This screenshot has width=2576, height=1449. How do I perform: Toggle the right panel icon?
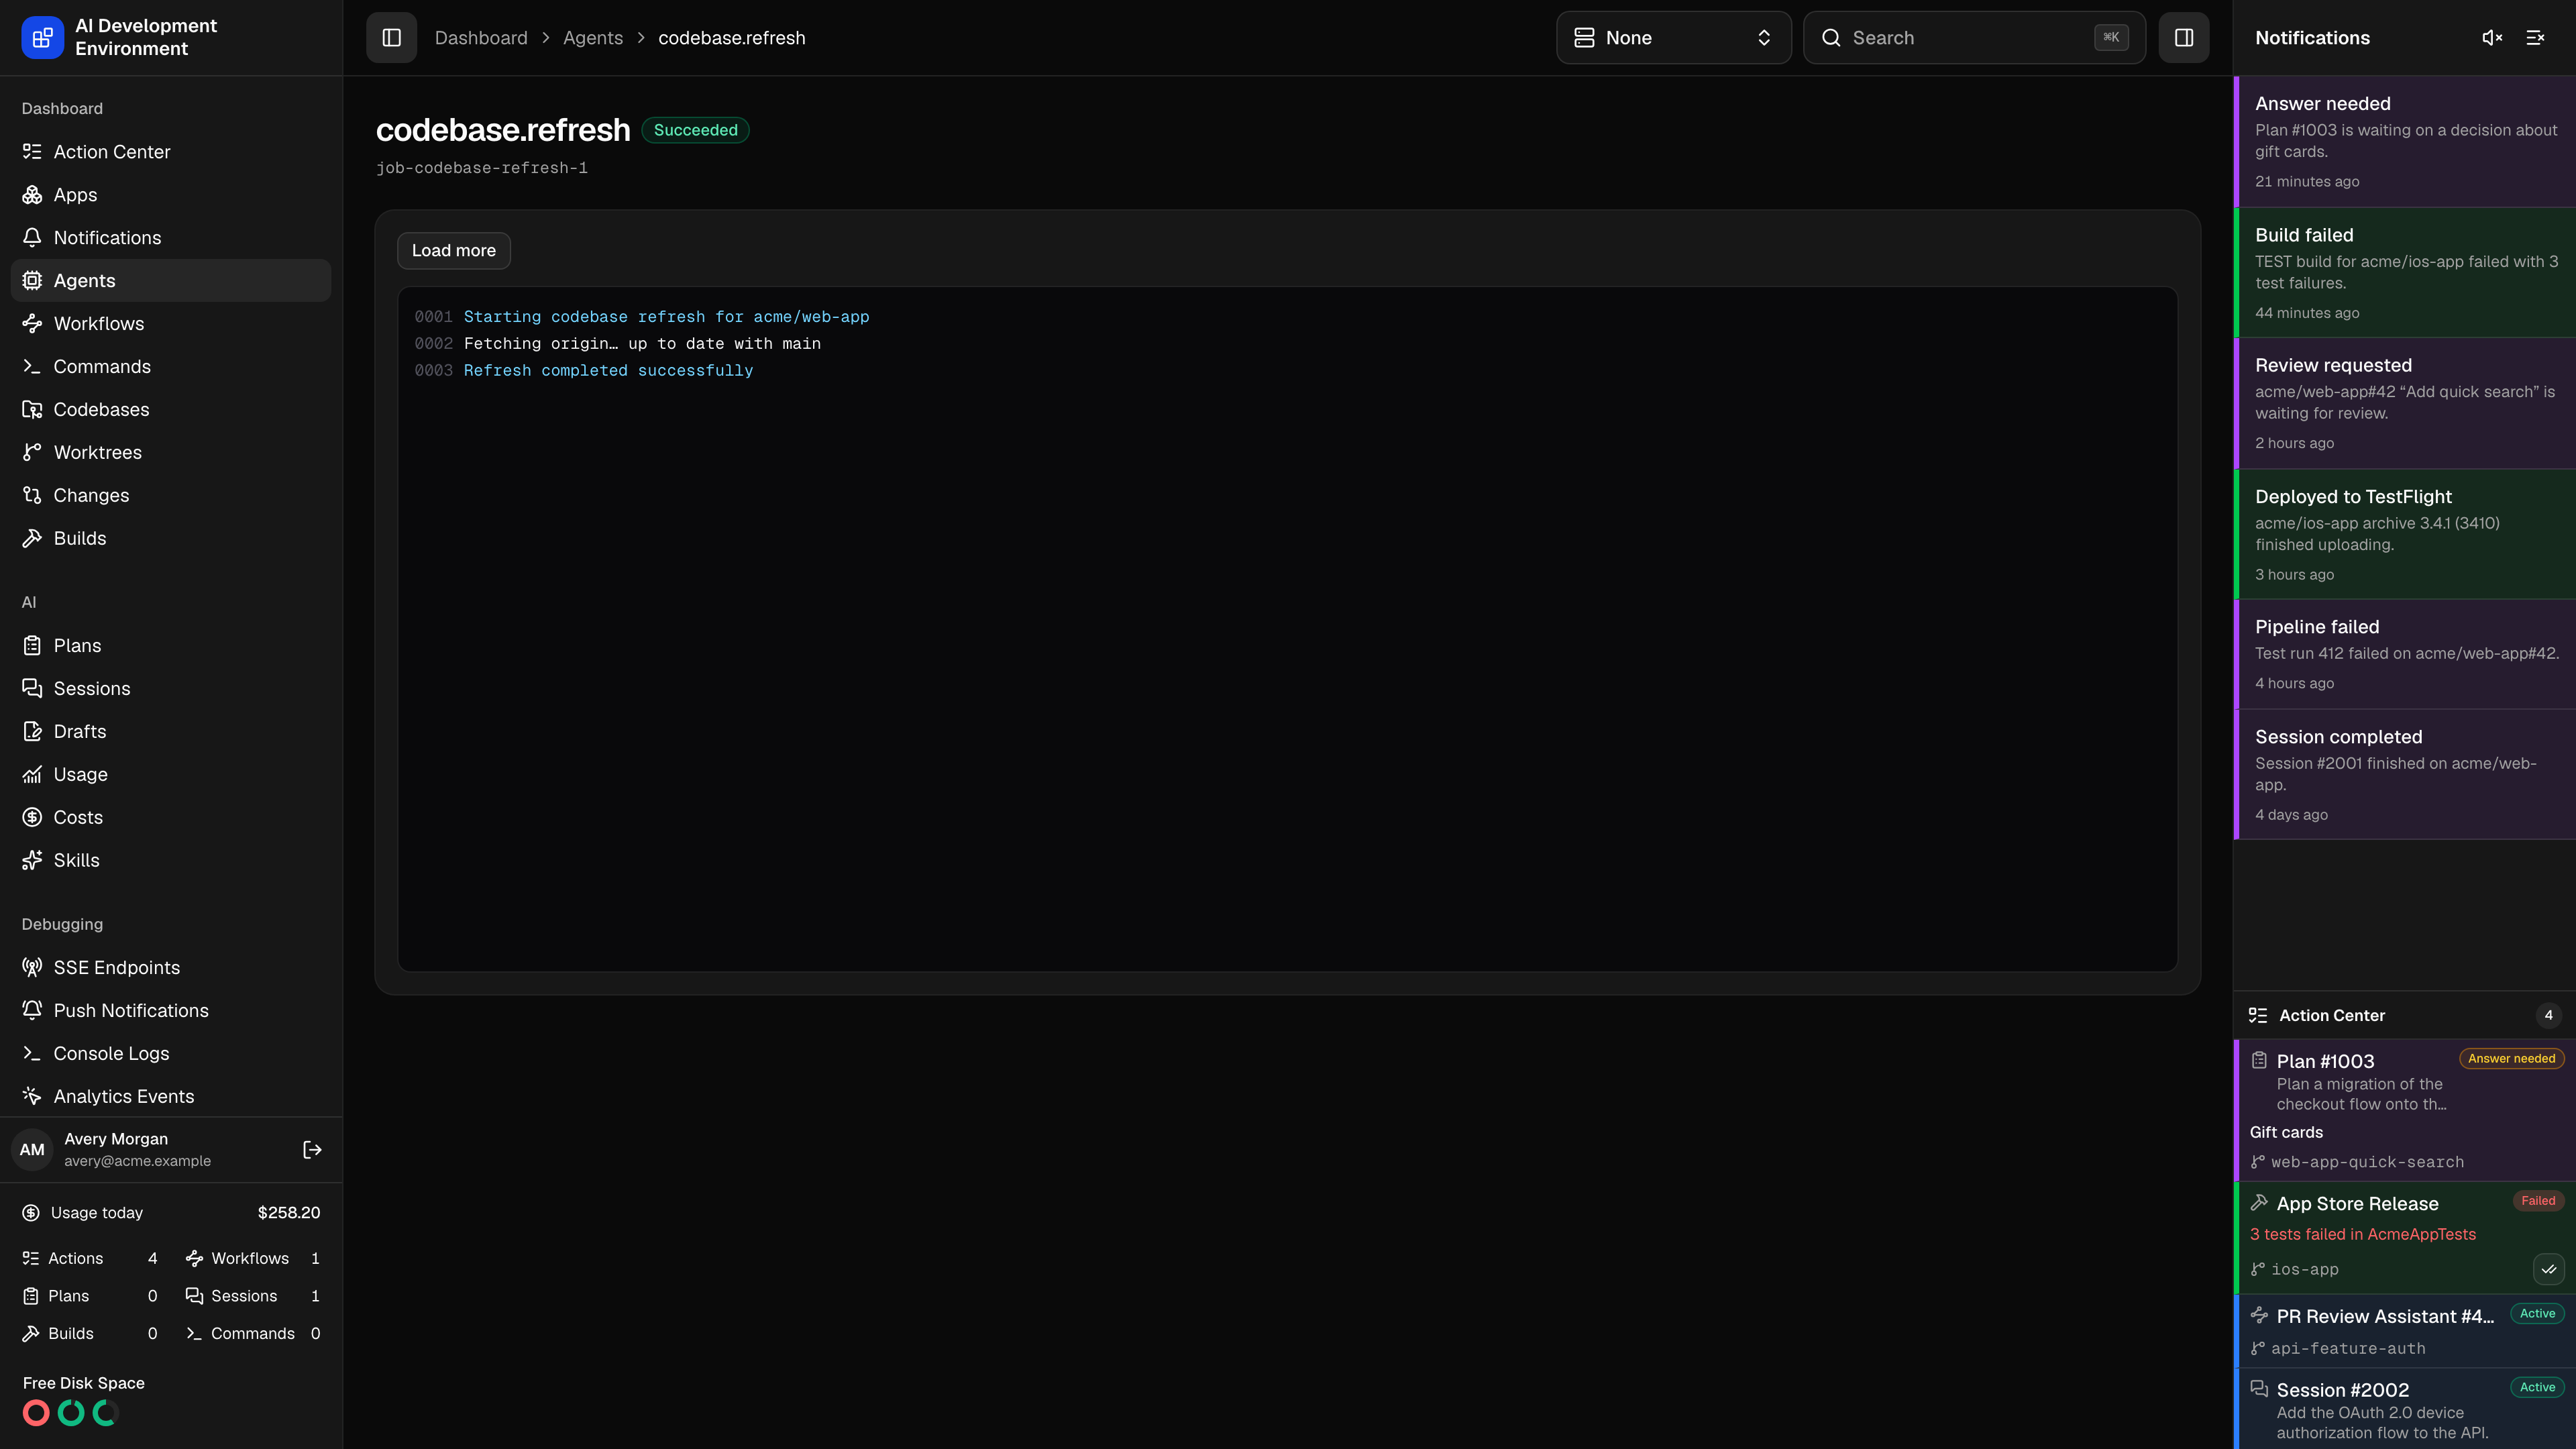(x=2184, y=38)
